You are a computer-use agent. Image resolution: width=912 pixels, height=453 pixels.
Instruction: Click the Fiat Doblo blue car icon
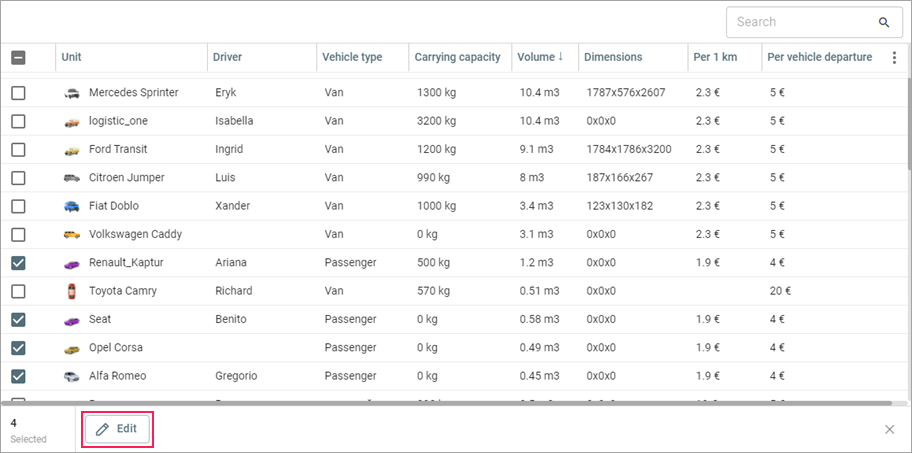tap(71, 206)
